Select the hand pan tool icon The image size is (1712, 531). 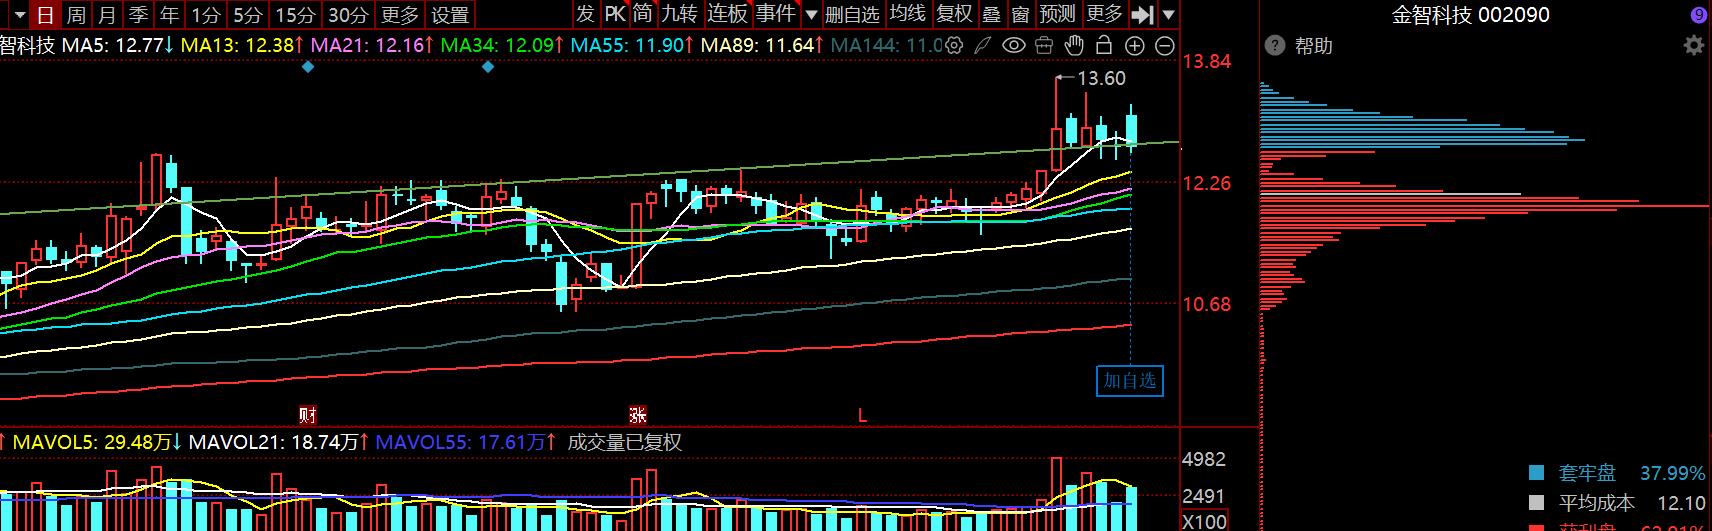pos(1074,45)
